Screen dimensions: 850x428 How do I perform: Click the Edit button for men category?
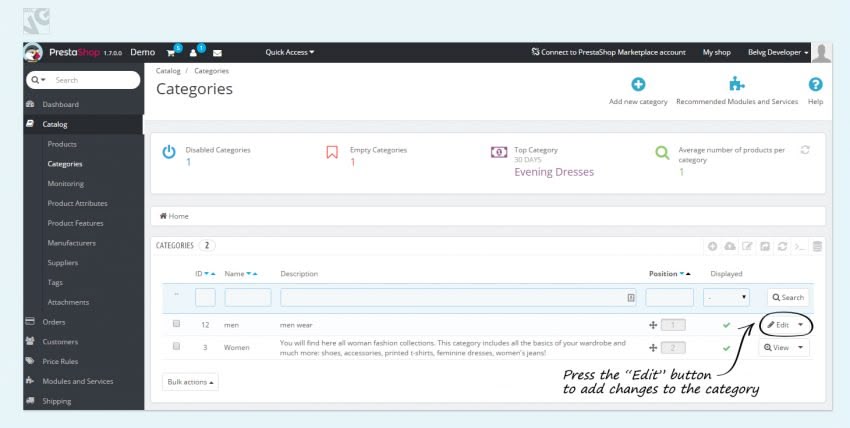click(x=778, y=325)
